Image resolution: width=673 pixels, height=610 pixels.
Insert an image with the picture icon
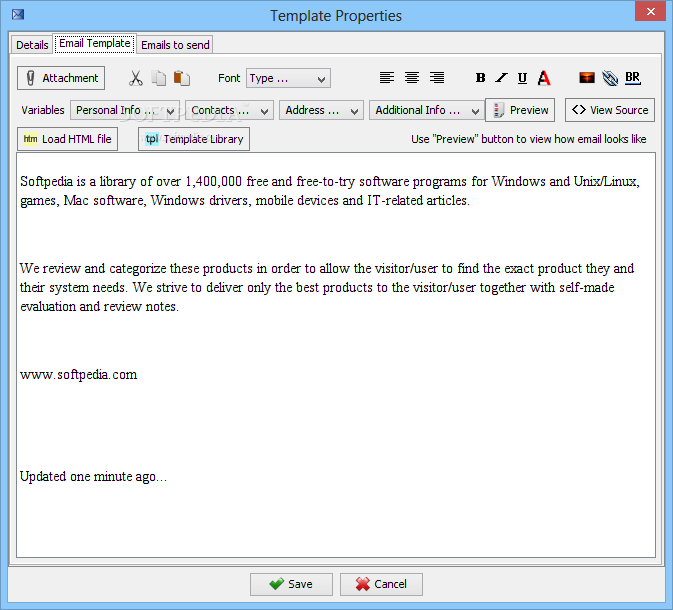coord(587,78)
